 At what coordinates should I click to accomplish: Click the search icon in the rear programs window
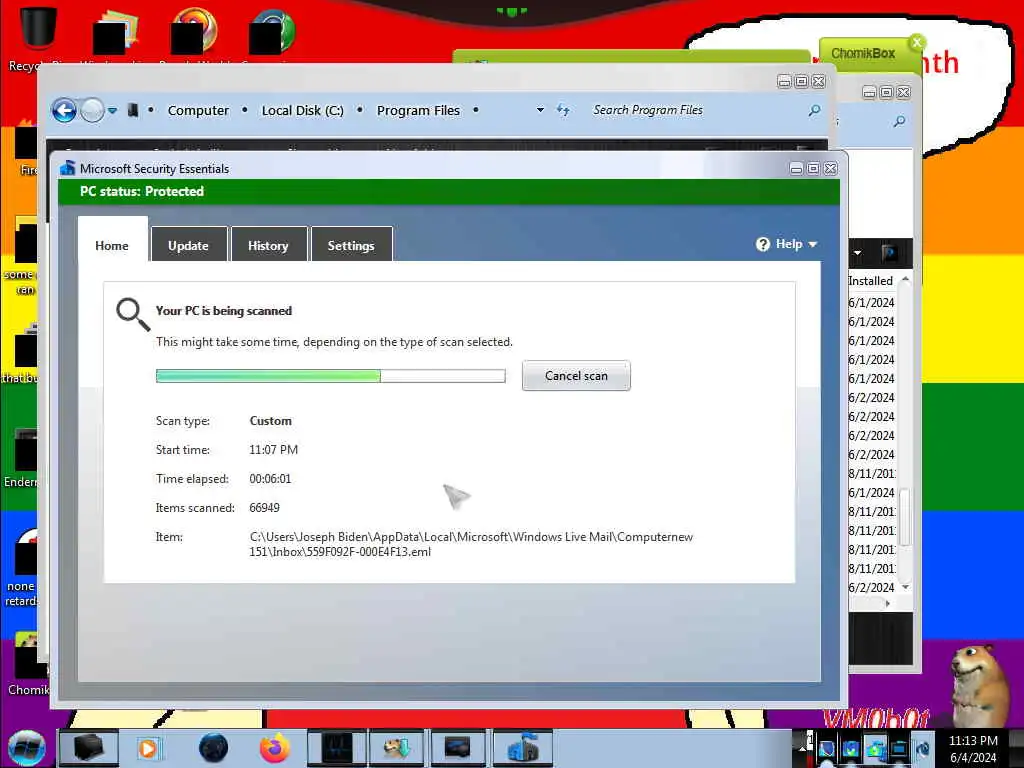point(899,121)
